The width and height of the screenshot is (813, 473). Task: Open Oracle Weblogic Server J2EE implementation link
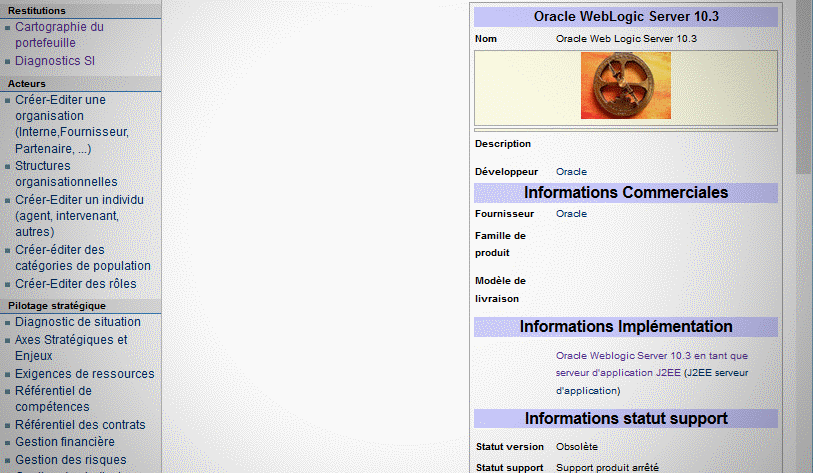click(652, 364)
